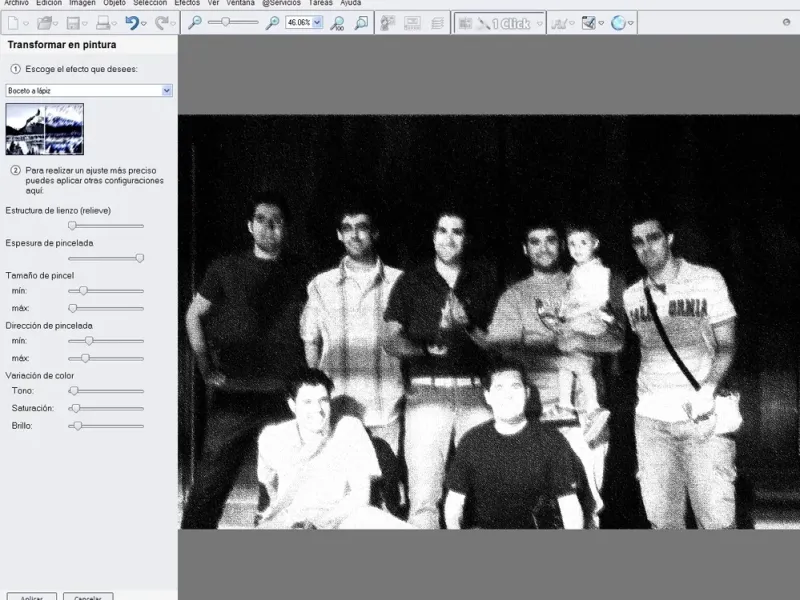Click the blue Undo arrow
800x600 pixels.
(x=132, y=23)
